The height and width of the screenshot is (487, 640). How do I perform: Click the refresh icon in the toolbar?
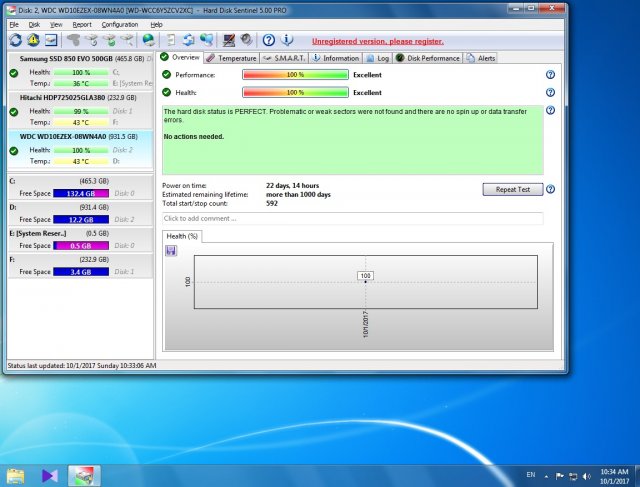(x=16, y=41)
